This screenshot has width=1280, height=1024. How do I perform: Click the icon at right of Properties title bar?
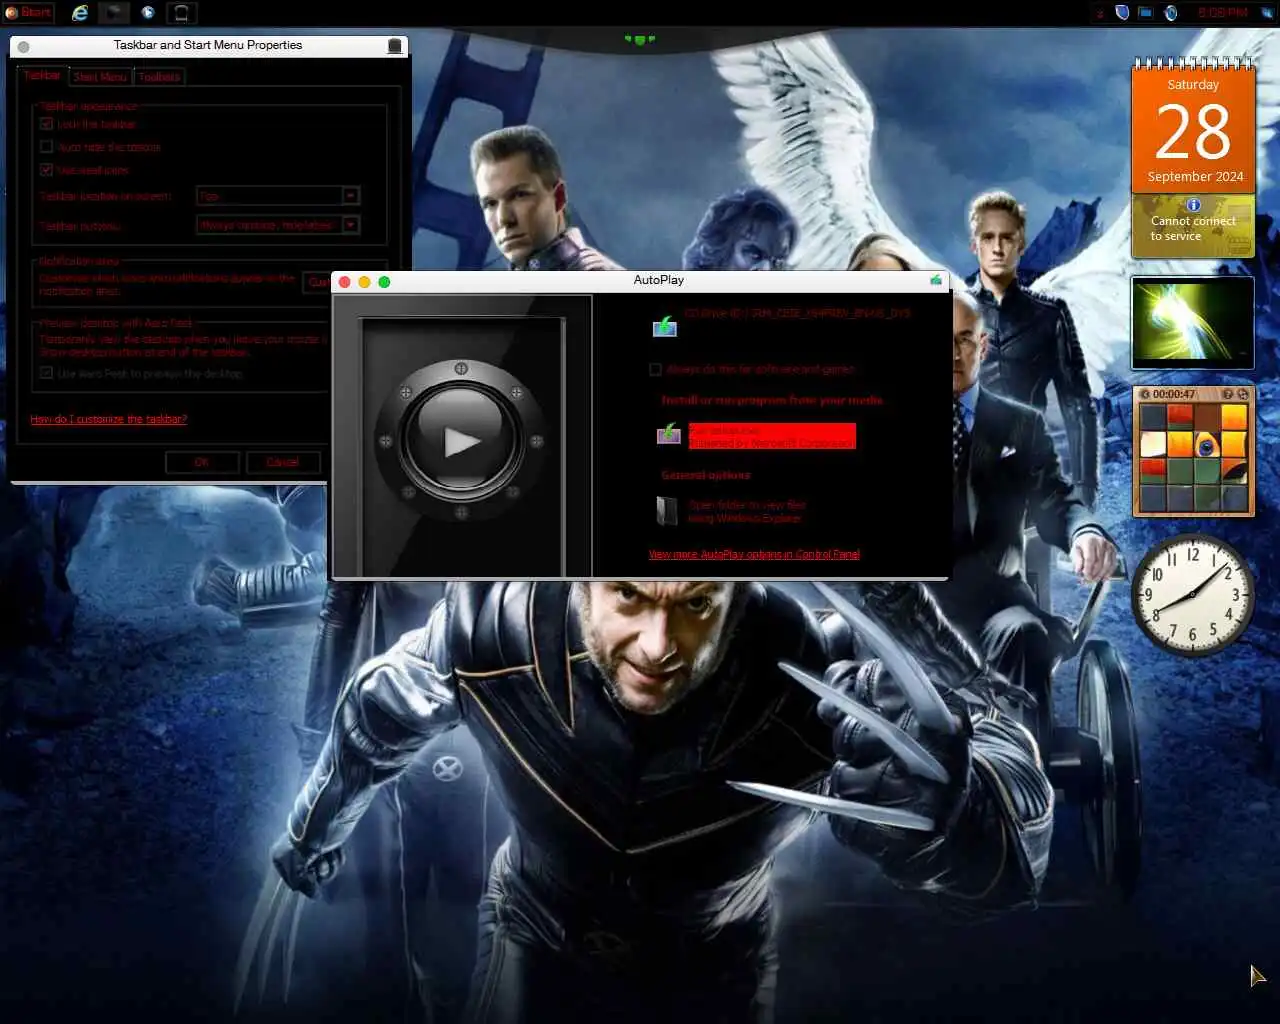point(395,46)
